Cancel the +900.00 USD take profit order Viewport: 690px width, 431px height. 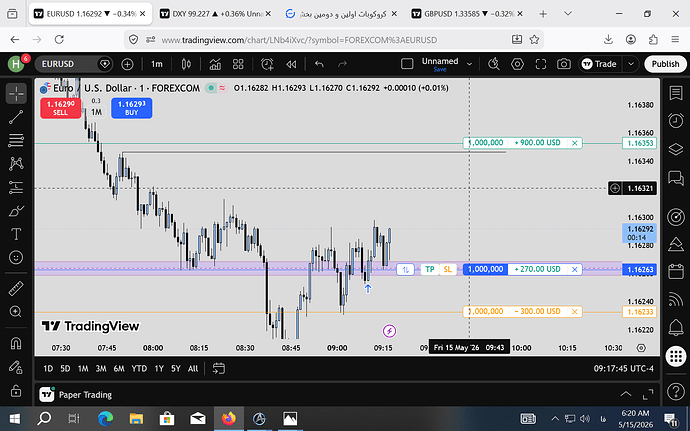tap(574, 143)
